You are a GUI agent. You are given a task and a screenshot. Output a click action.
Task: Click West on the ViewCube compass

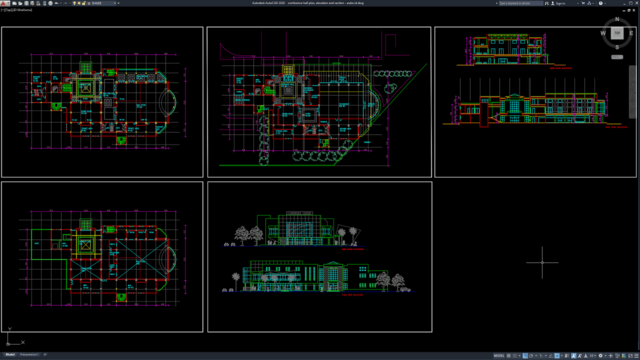[603, 33]
